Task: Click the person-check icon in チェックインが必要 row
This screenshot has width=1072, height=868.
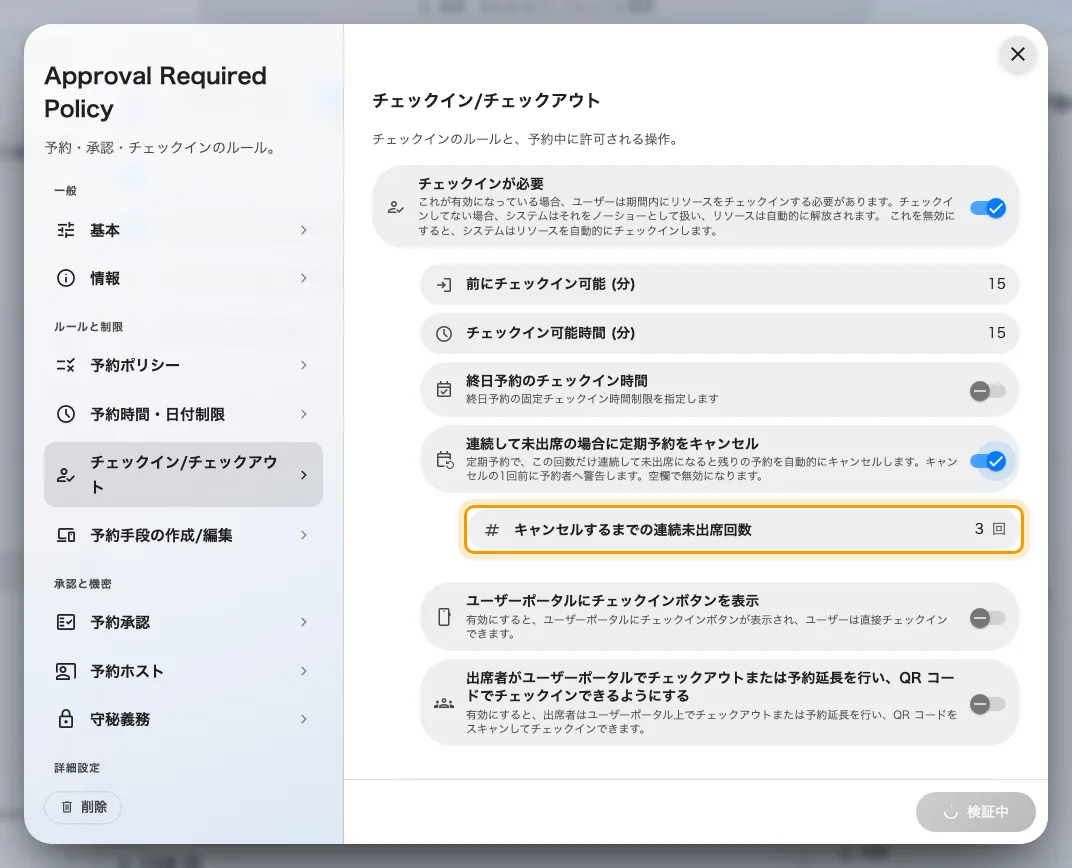Action: [x=396, y=207]
